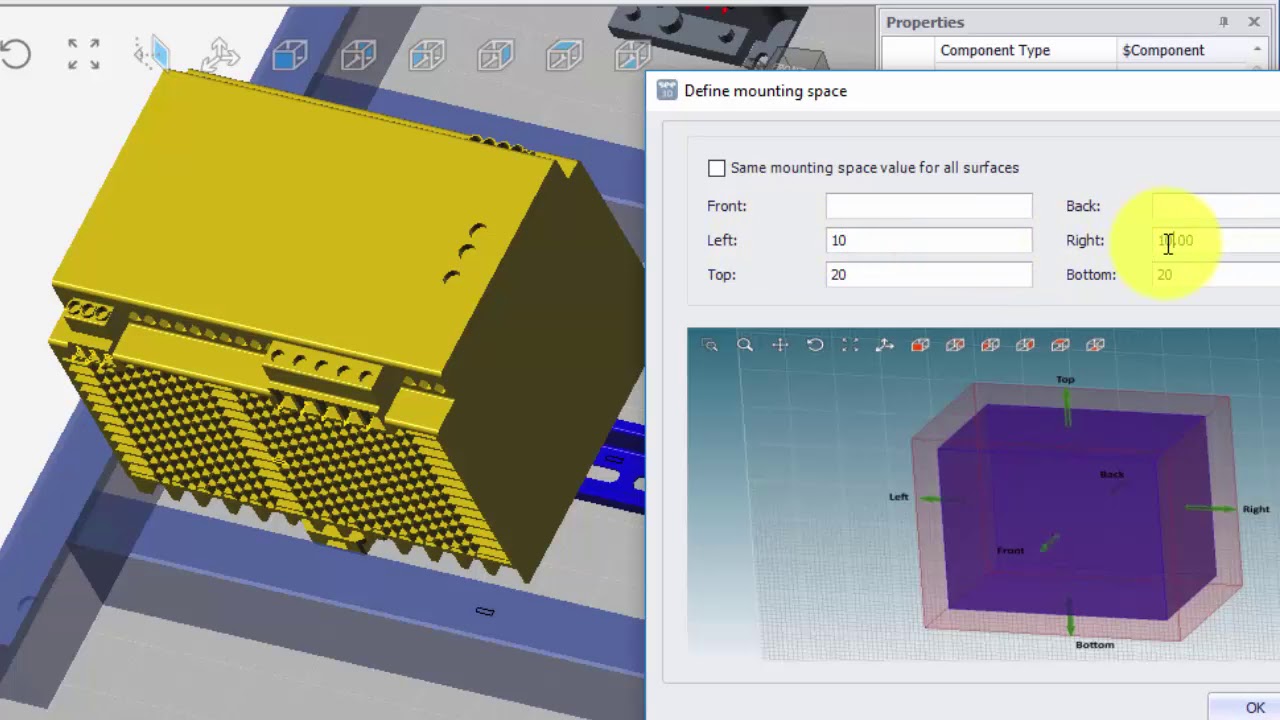Click the Properties panel scroll up arrow
This screenshot has width=1280, height=720.
(x=1257, y=50)
